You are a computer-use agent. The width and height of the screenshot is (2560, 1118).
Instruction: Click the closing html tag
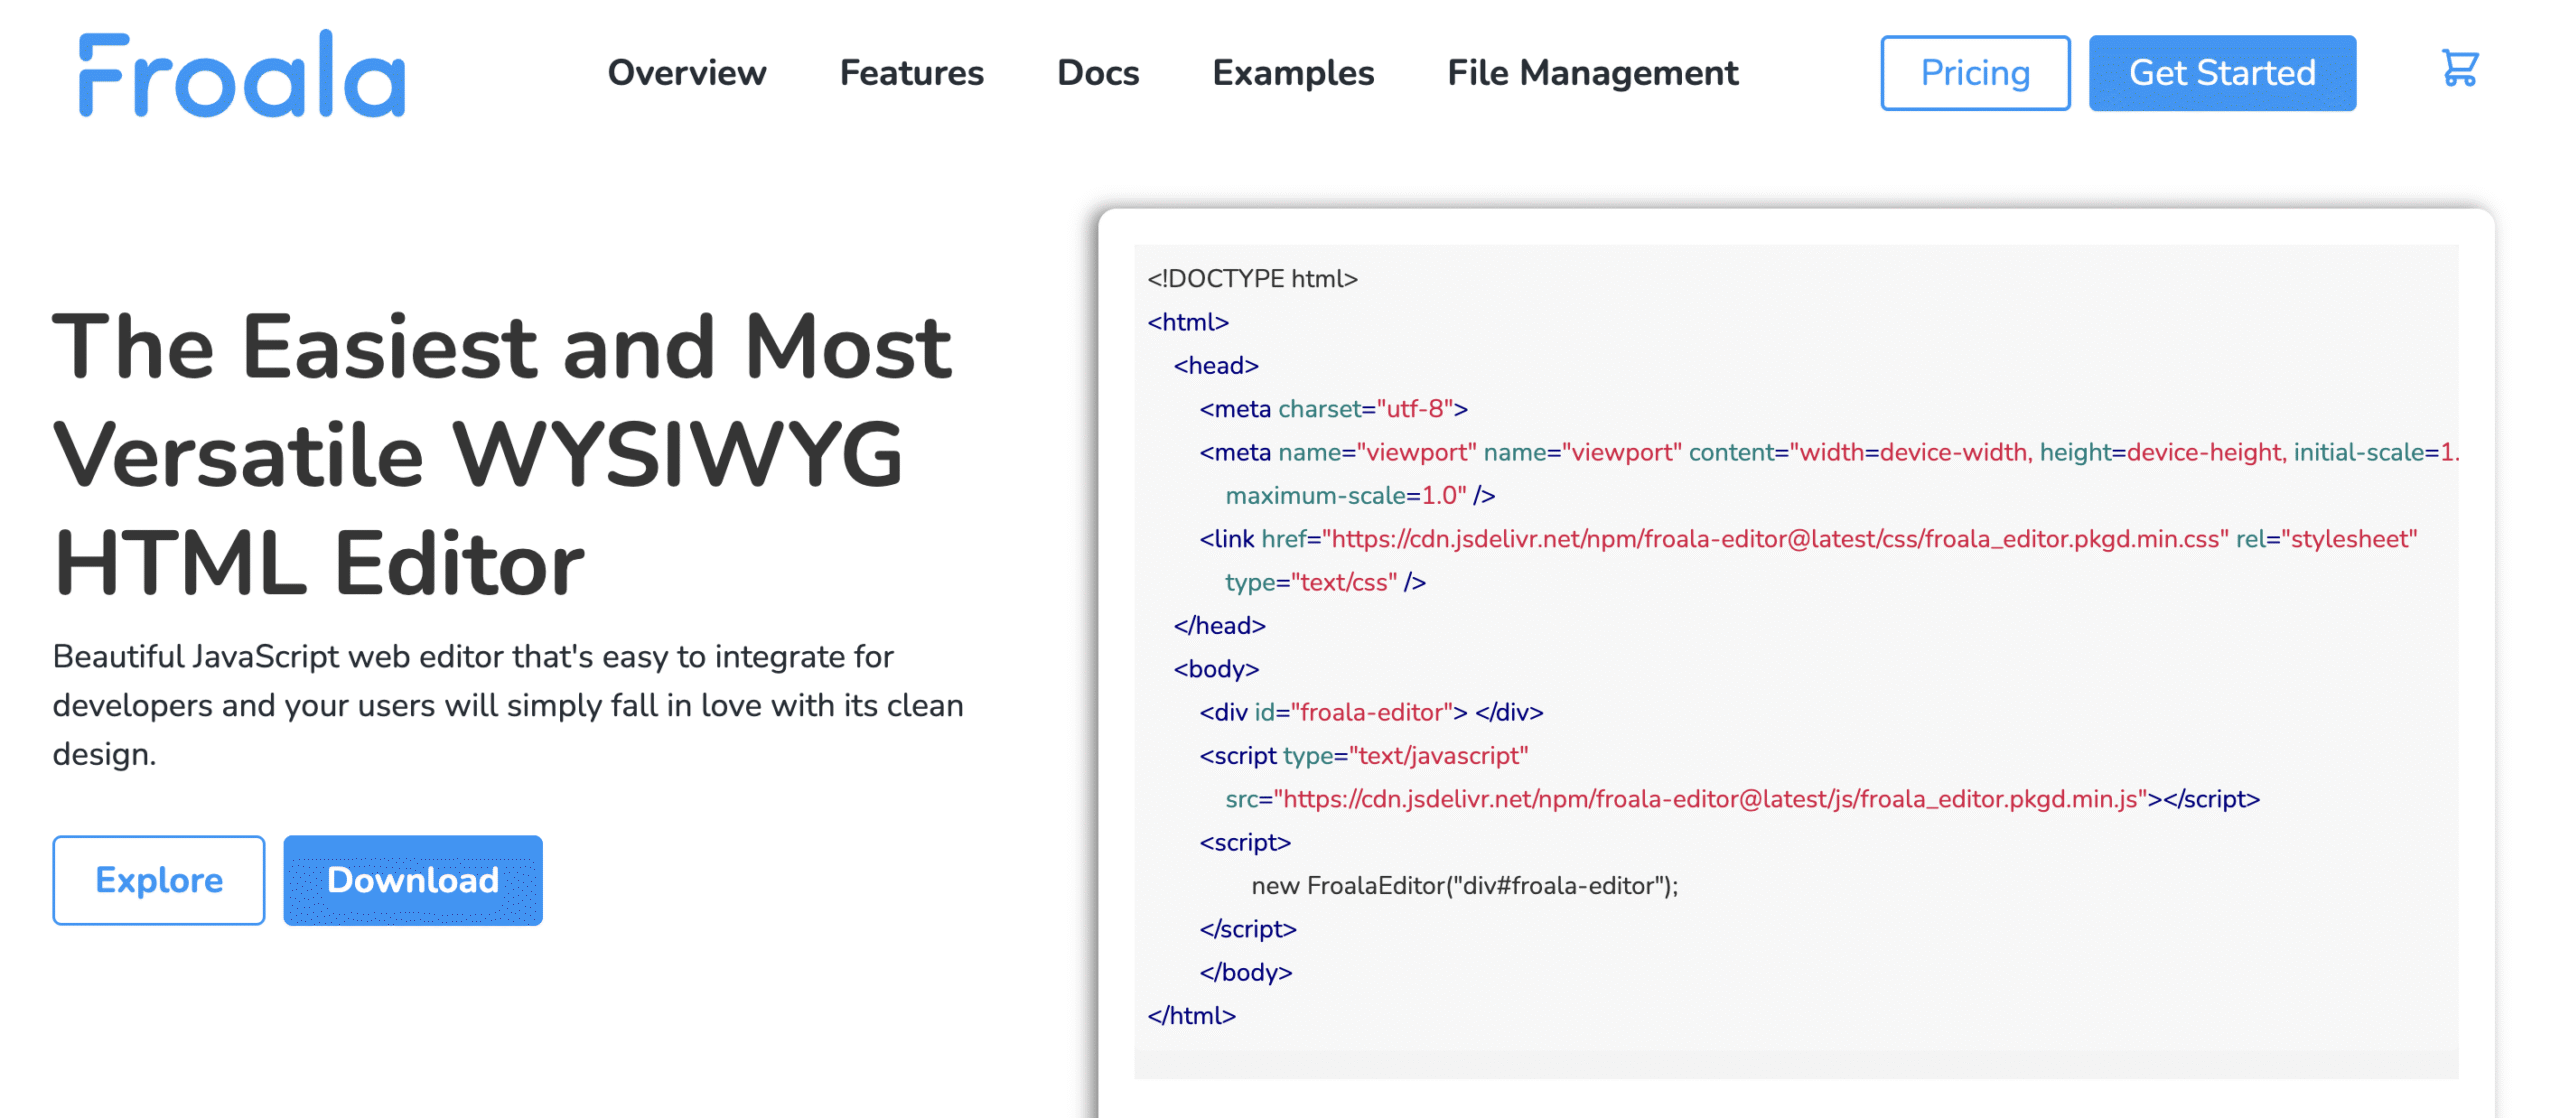pos(1191,1016)
